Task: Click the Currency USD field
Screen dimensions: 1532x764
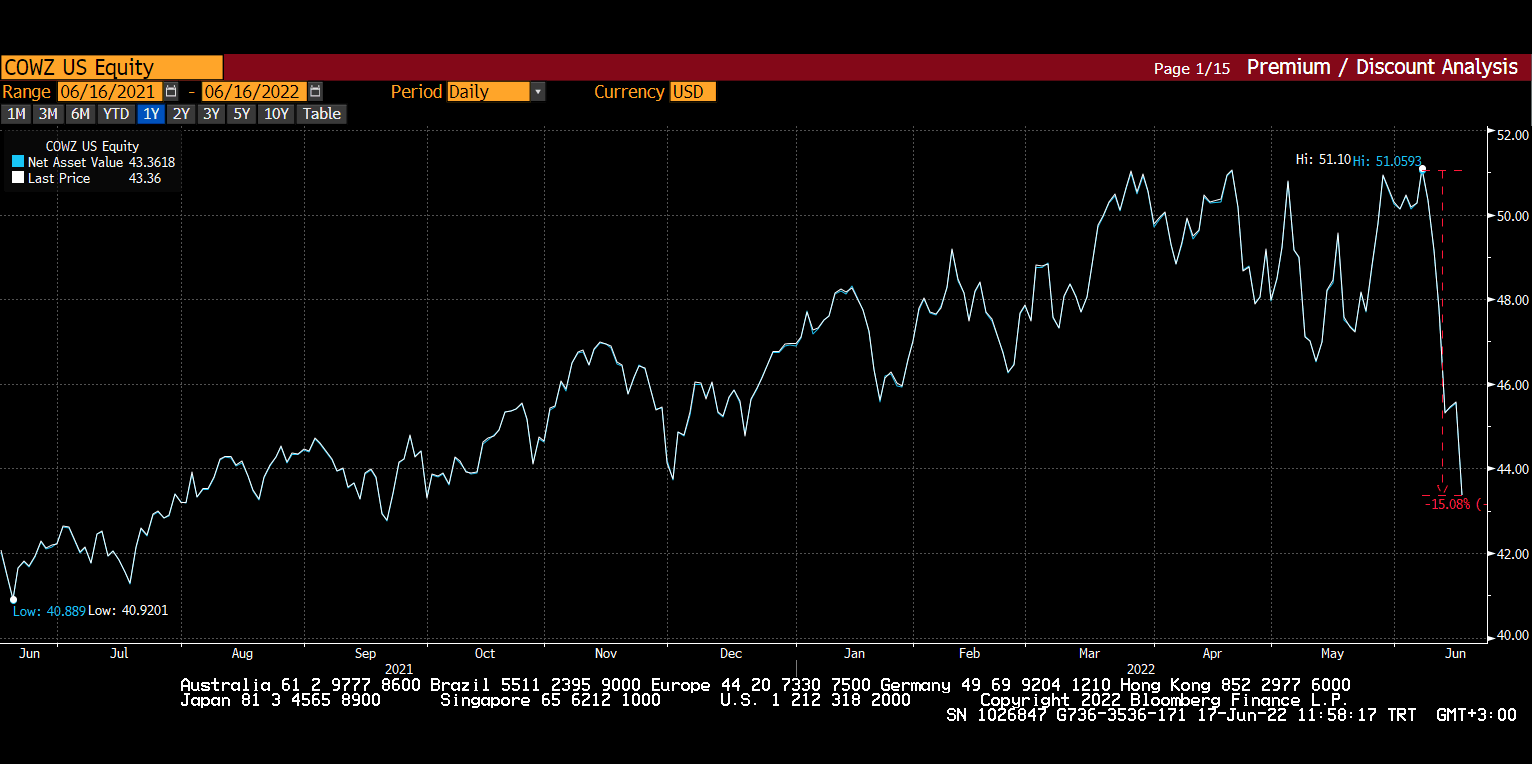Action: 693,92
